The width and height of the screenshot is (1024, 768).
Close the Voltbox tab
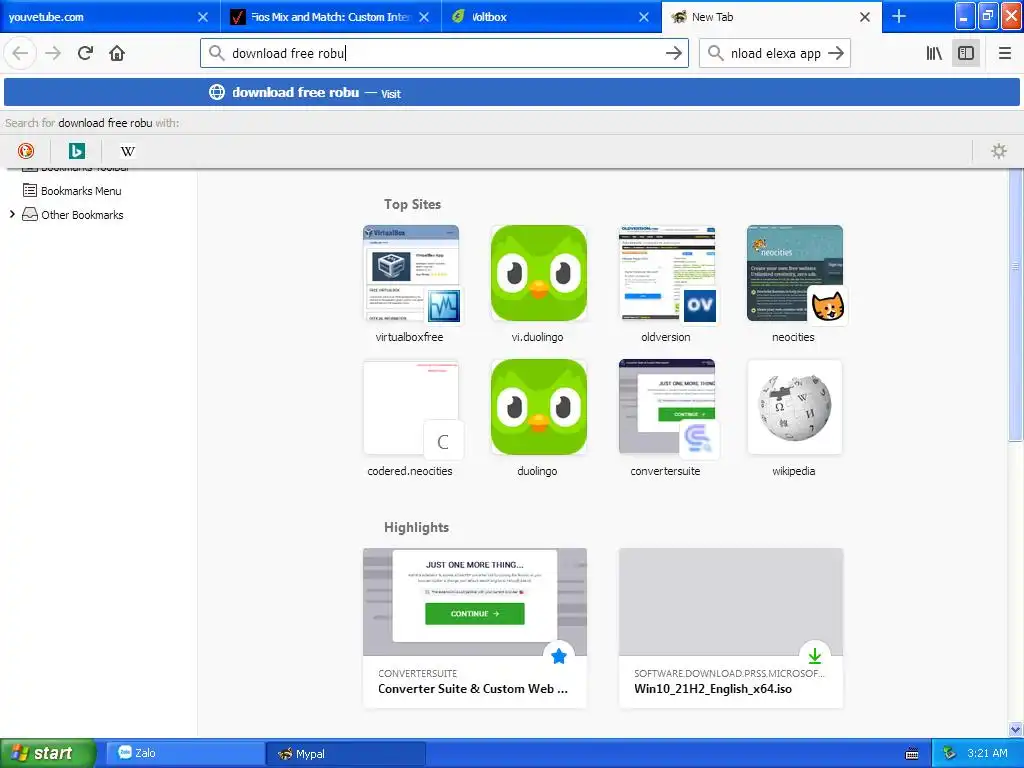(644, 17)
